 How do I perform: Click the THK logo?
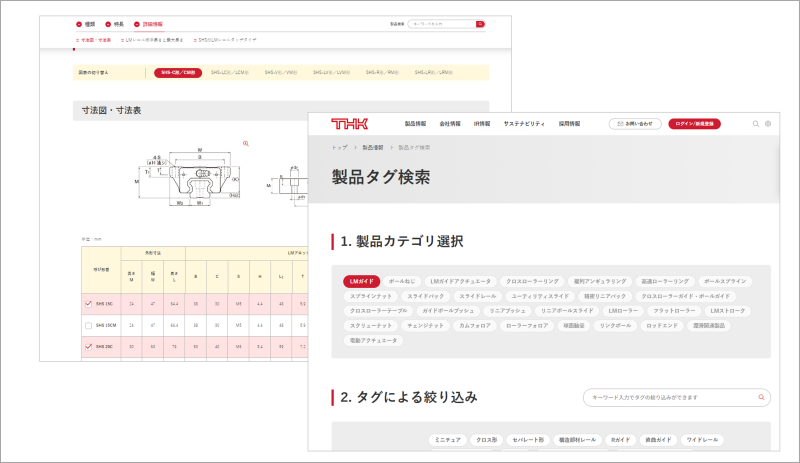[x=349, y=123]
